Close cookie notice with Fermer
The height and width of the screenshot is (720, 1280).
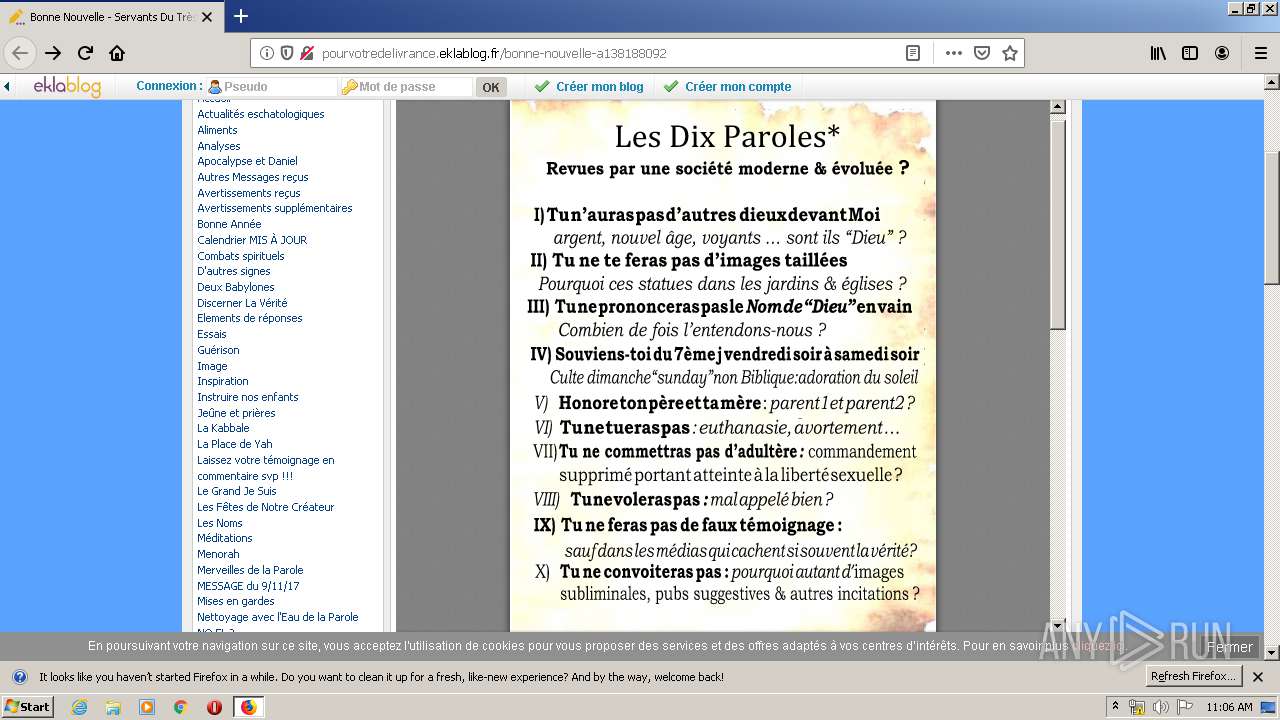pyautogui.click(x=1229, y=647)
